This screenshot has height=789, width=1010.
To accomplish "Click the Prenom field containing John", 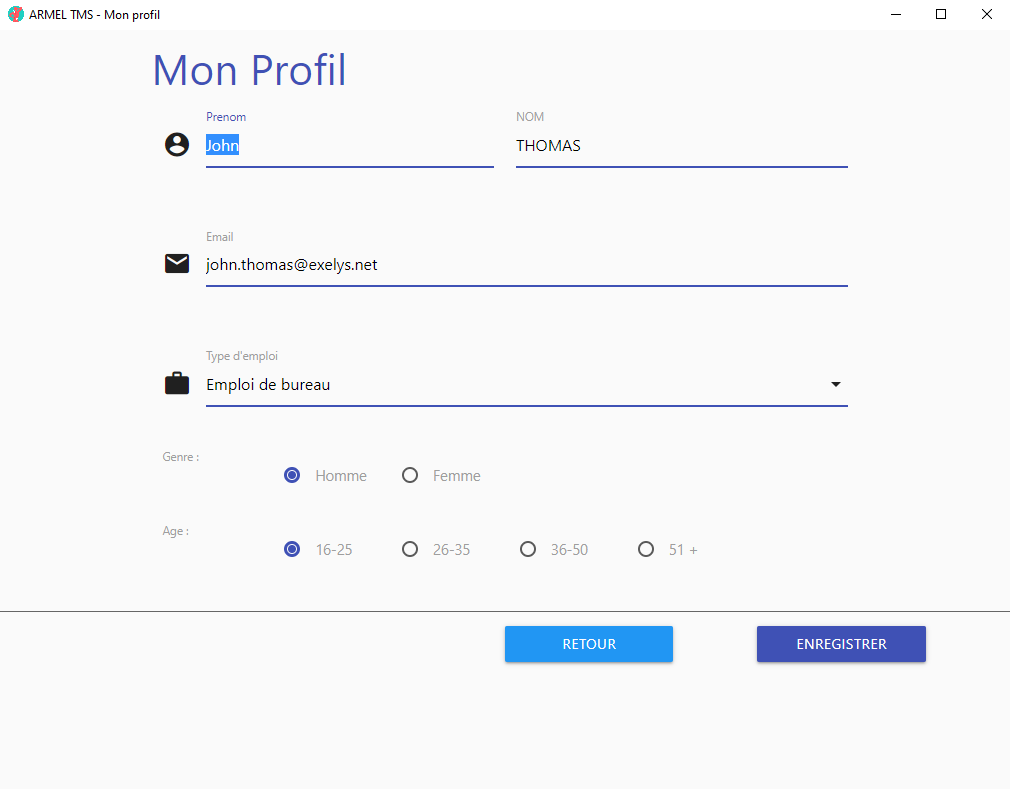I will pyautogui.click(x=349, y=146).
